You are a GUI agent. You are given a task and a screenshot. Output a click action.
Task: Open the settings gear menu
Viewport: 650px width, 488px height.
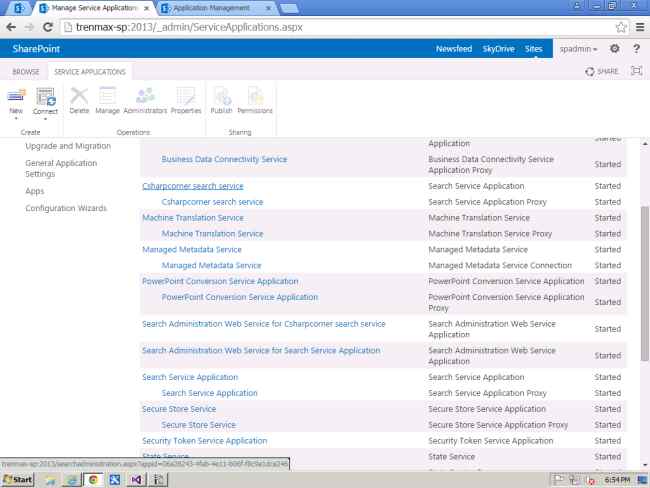coord(615,49)
